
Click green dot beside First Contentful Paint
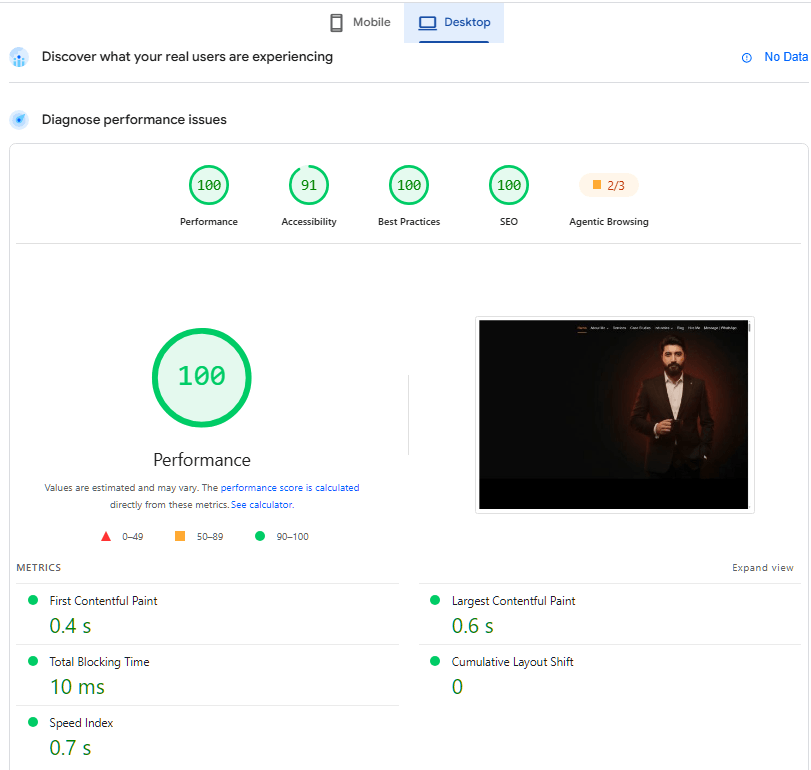(x=33, y=600)
